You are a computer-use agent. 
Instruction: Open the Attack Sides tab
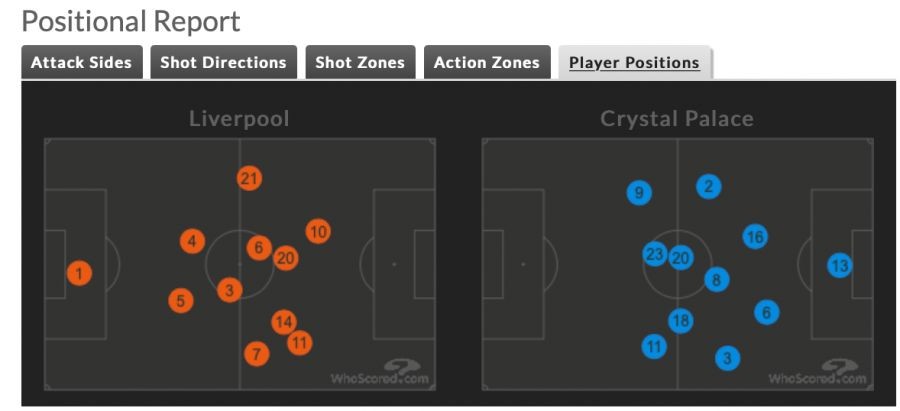(81, 62)
